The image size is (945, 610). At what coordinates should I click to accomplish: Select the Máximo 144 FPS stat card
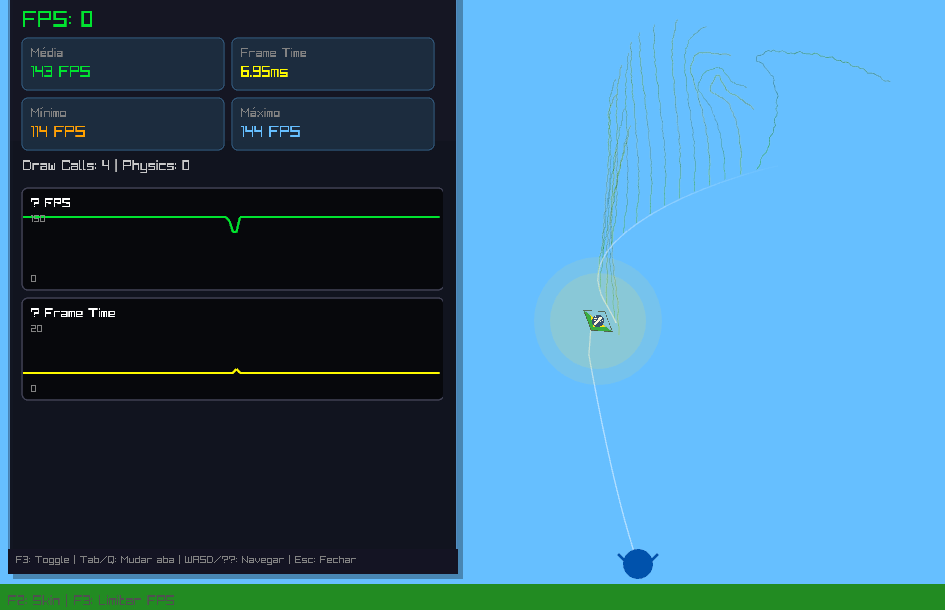tap(333, 124)
